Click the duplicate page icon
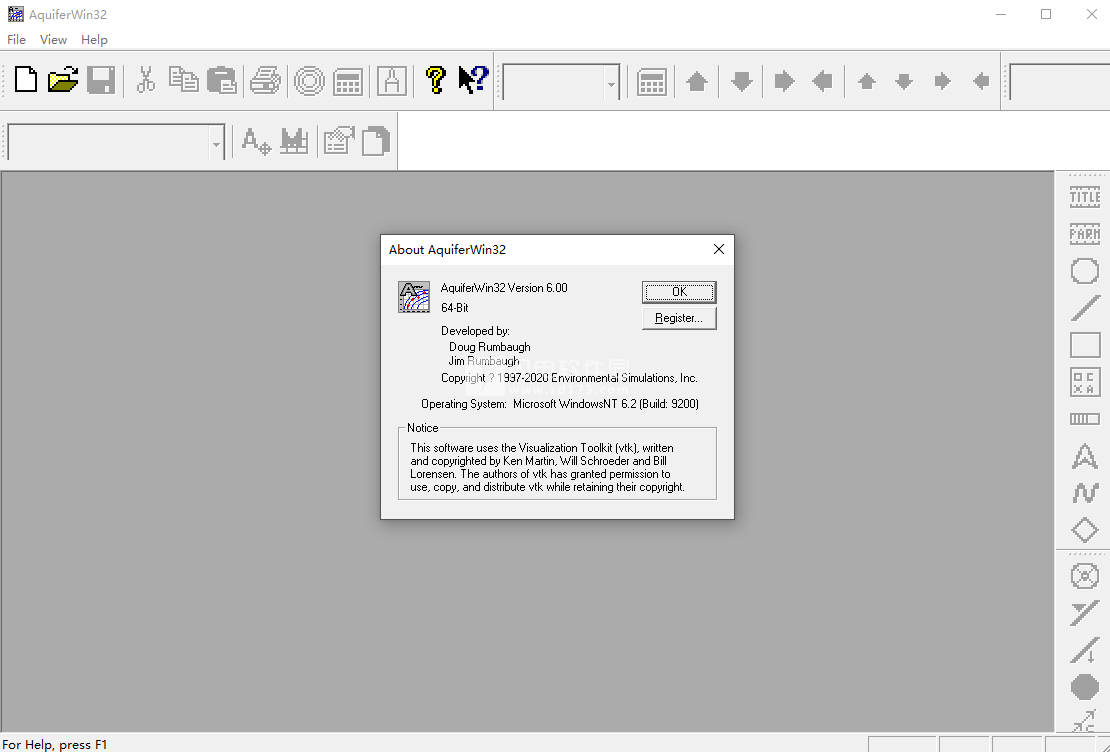 pyautogui.click(x=376, y=141)
